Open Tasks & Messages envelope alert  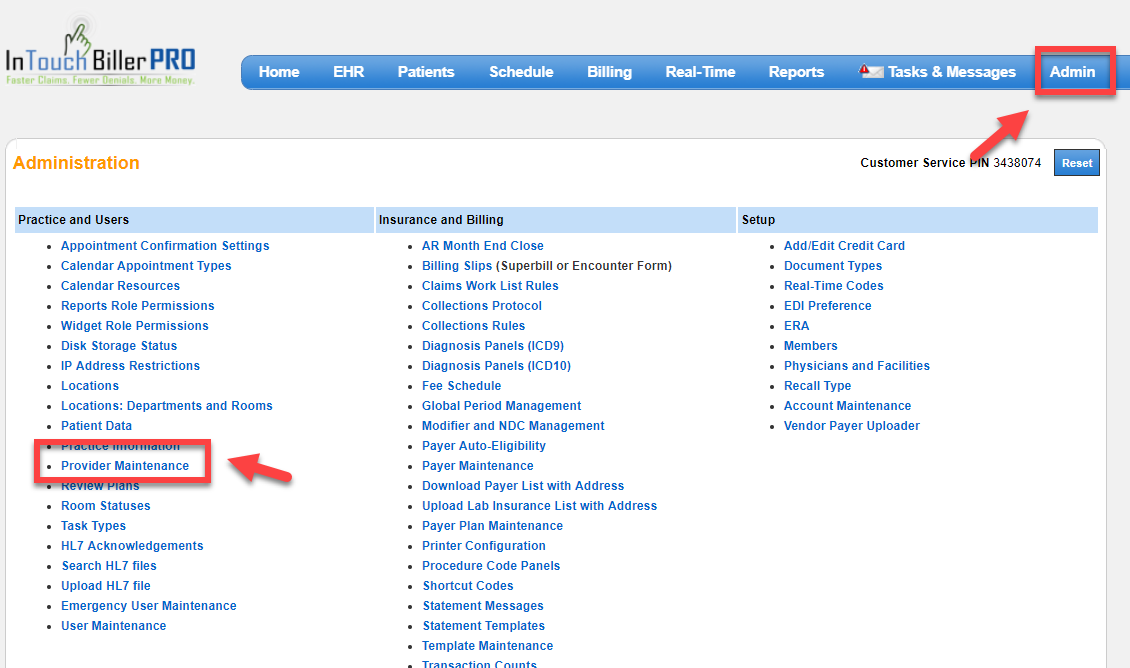point(871,72)
